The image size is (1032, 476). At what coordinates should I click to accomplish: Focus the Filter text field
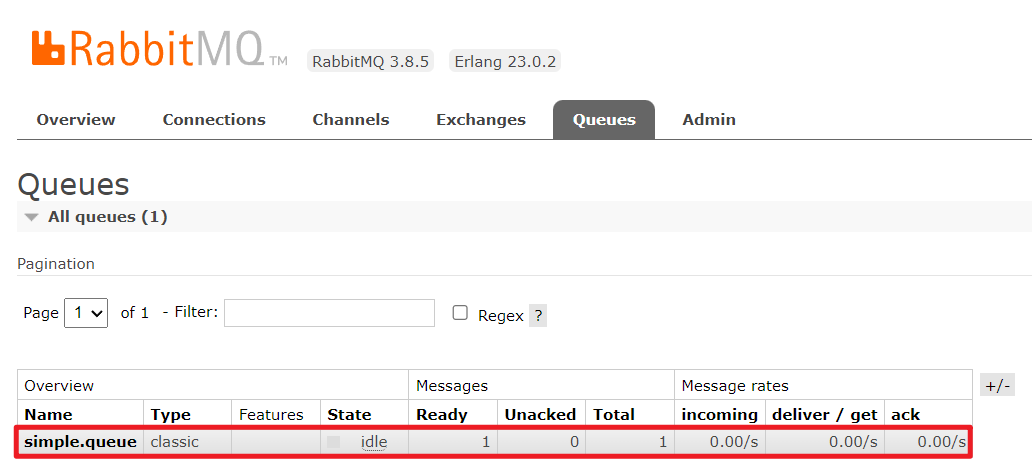329,313
